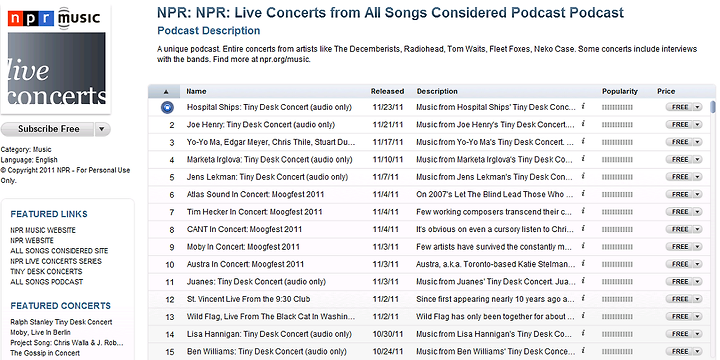Open info icon for Atlas Sound episode

583,194
